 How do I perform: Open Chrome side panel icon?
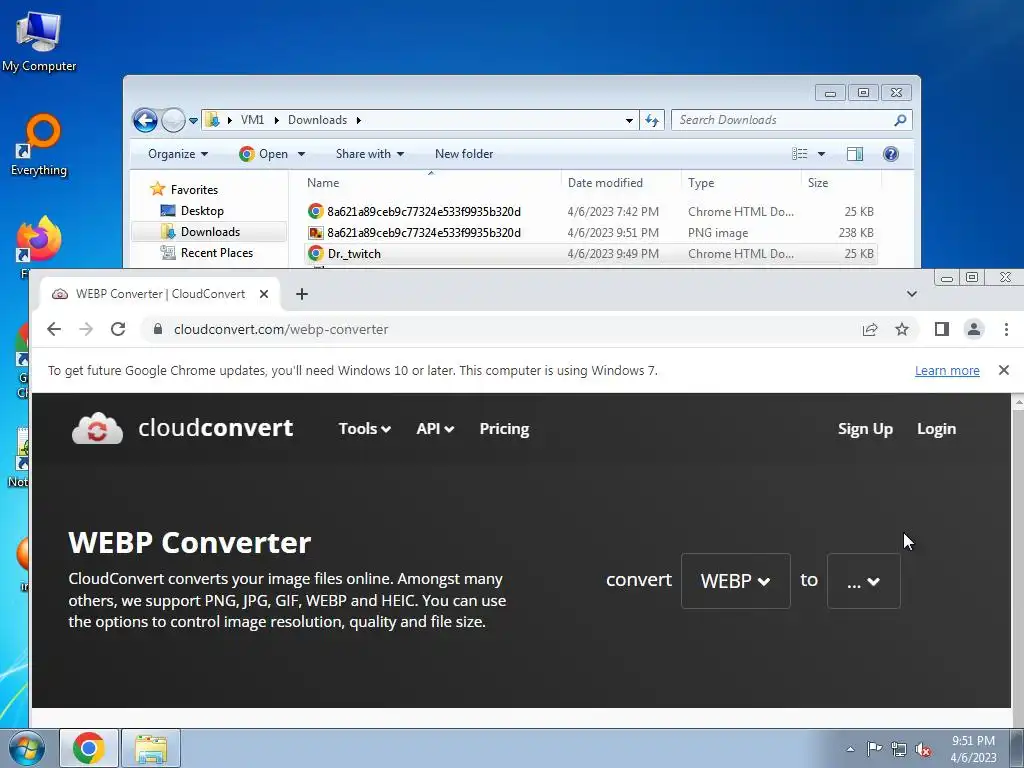941,329
